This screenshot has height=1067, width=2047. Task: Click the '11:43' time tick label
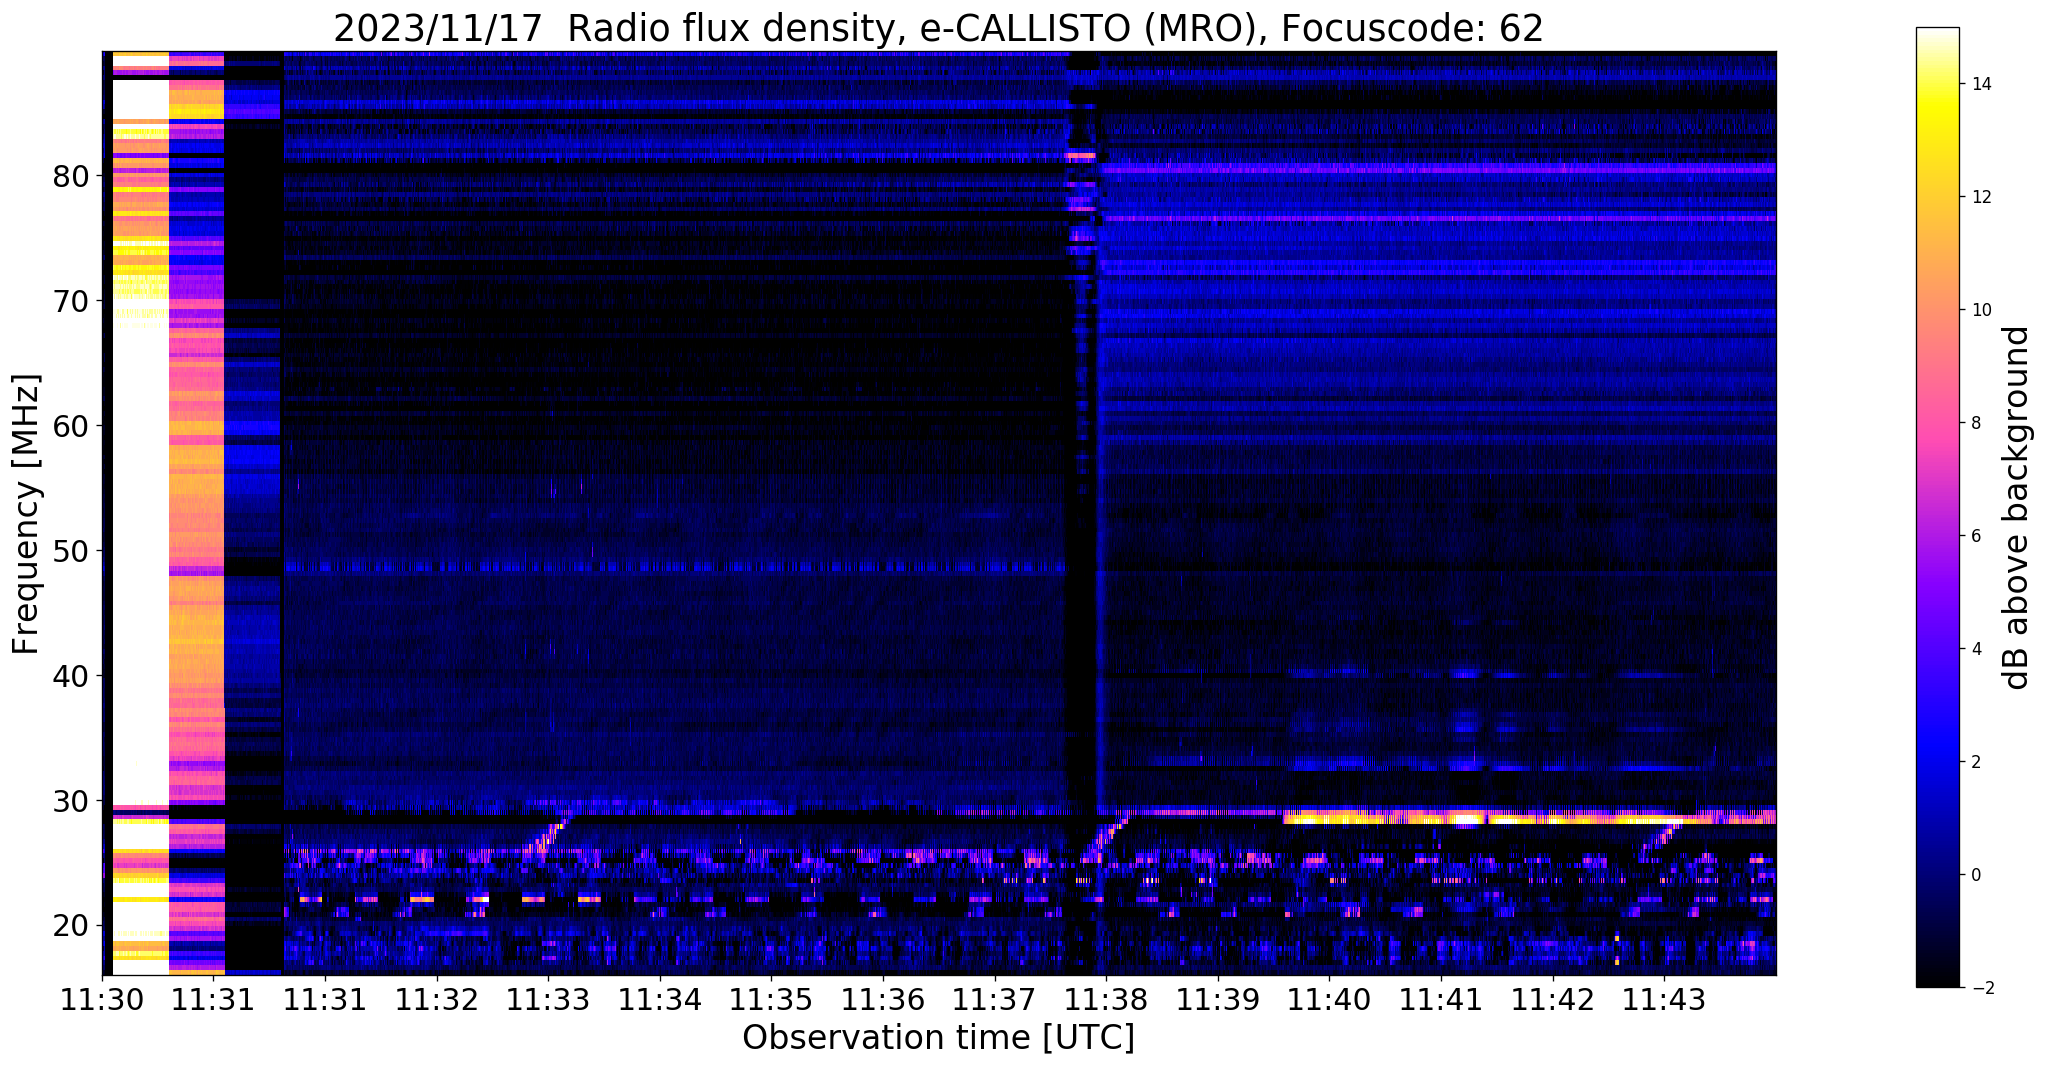point(1664,1001)
